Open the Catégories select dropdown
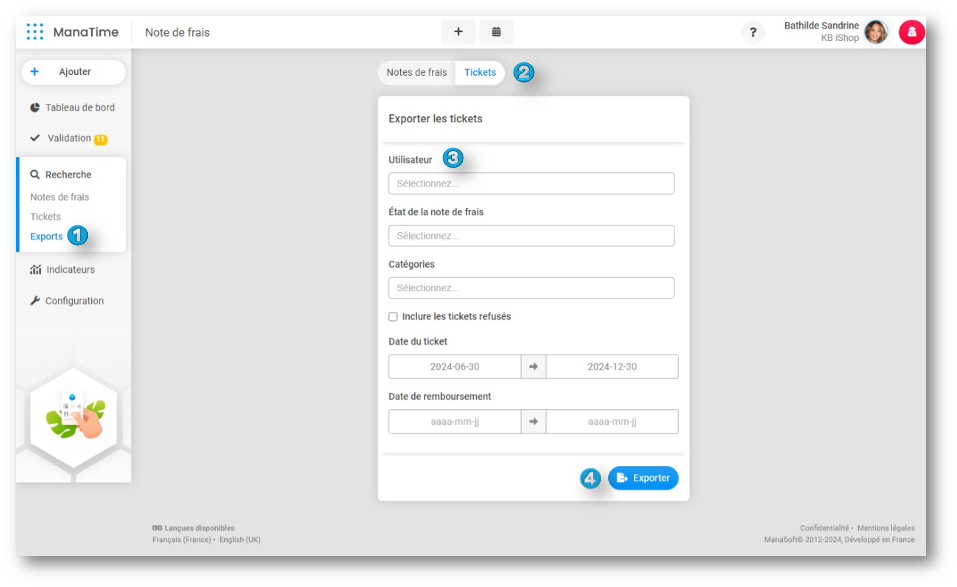The image size is (957, 587). (531, 288)
